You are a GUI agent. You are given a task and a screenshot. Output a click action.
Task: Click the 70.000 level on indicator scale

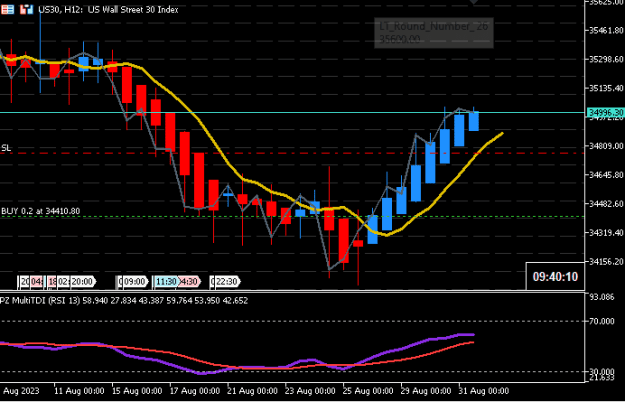click(601, 321)
